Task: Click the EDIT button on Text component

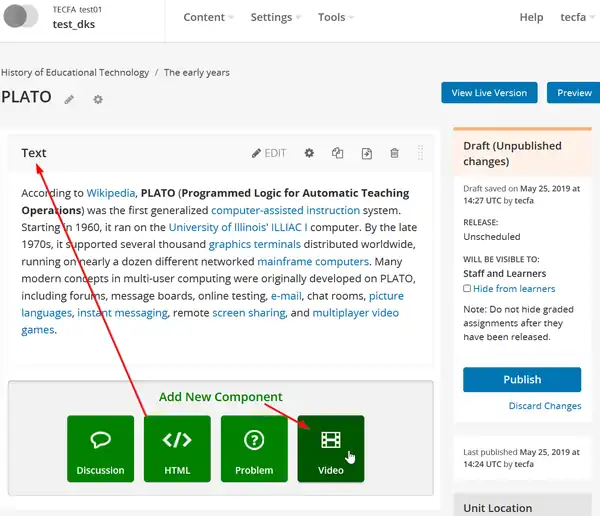Action: coord(269,153)
